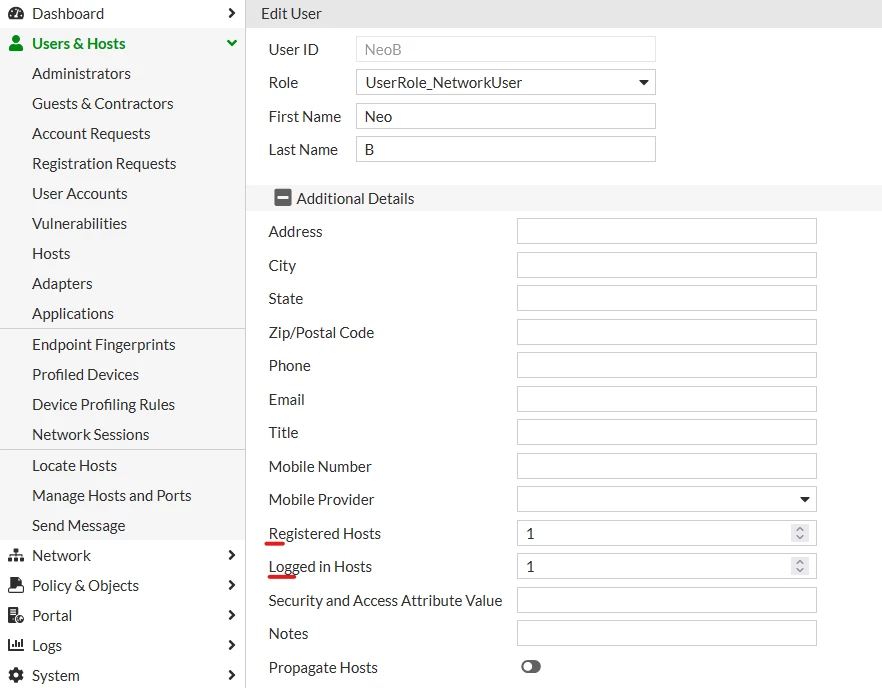Image resolution: width=882 pixels, height=688 pixels.
Task: Open Administrators page
Action: coord(81,74)
